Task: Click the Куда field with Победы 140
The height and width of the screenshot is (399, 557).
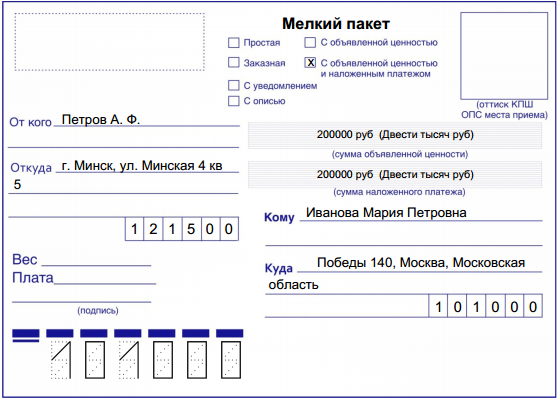Action: point(420,263)
